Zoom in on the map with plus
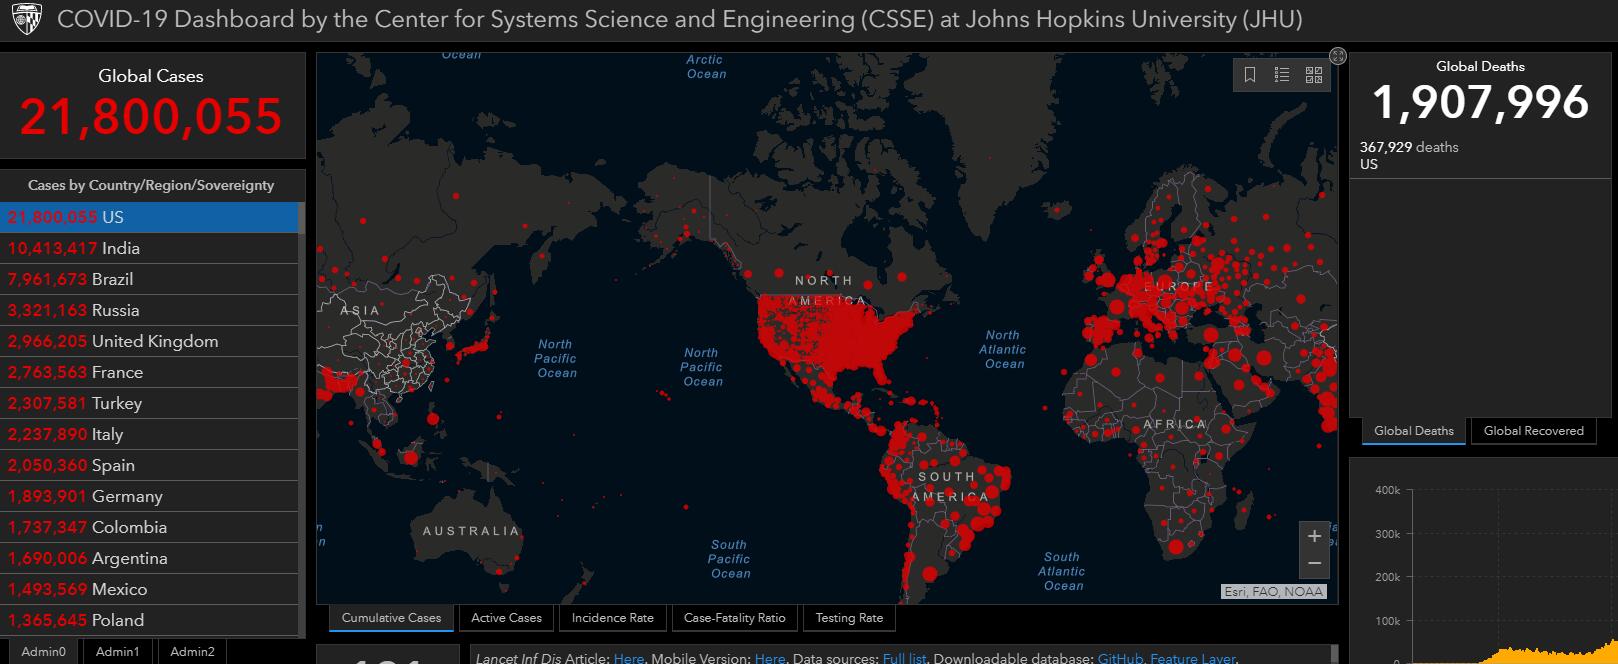1618x664 pixels. [1315, 536]
